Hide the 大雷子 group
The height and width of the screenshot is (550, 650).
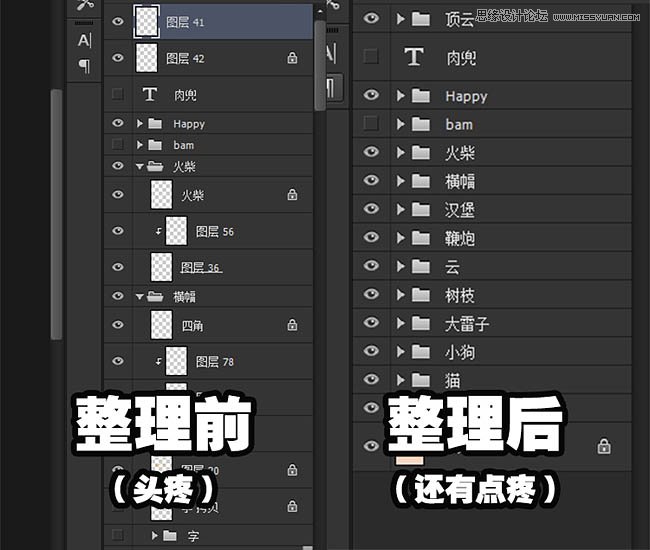(371, 322)
